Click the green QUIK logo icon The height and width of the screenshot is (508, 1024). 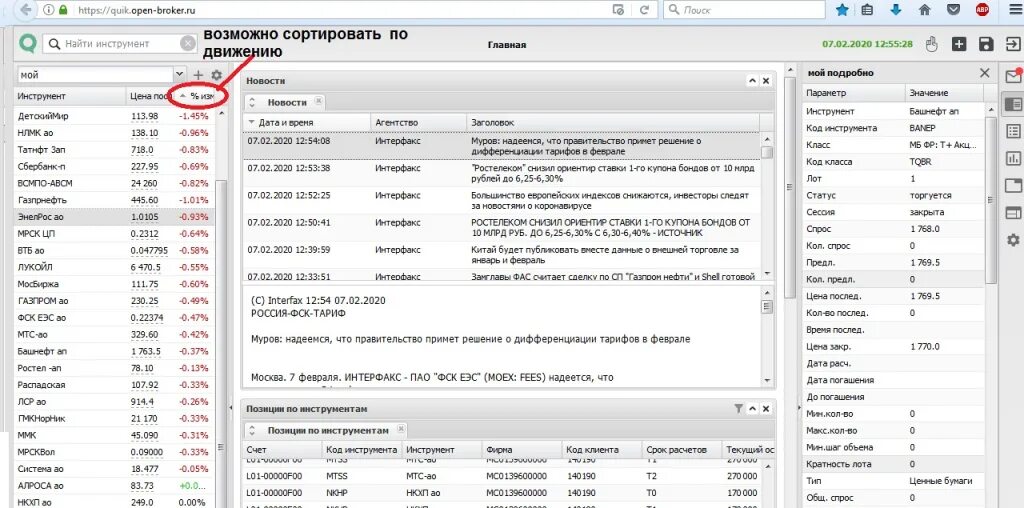[x=27, y=44]
